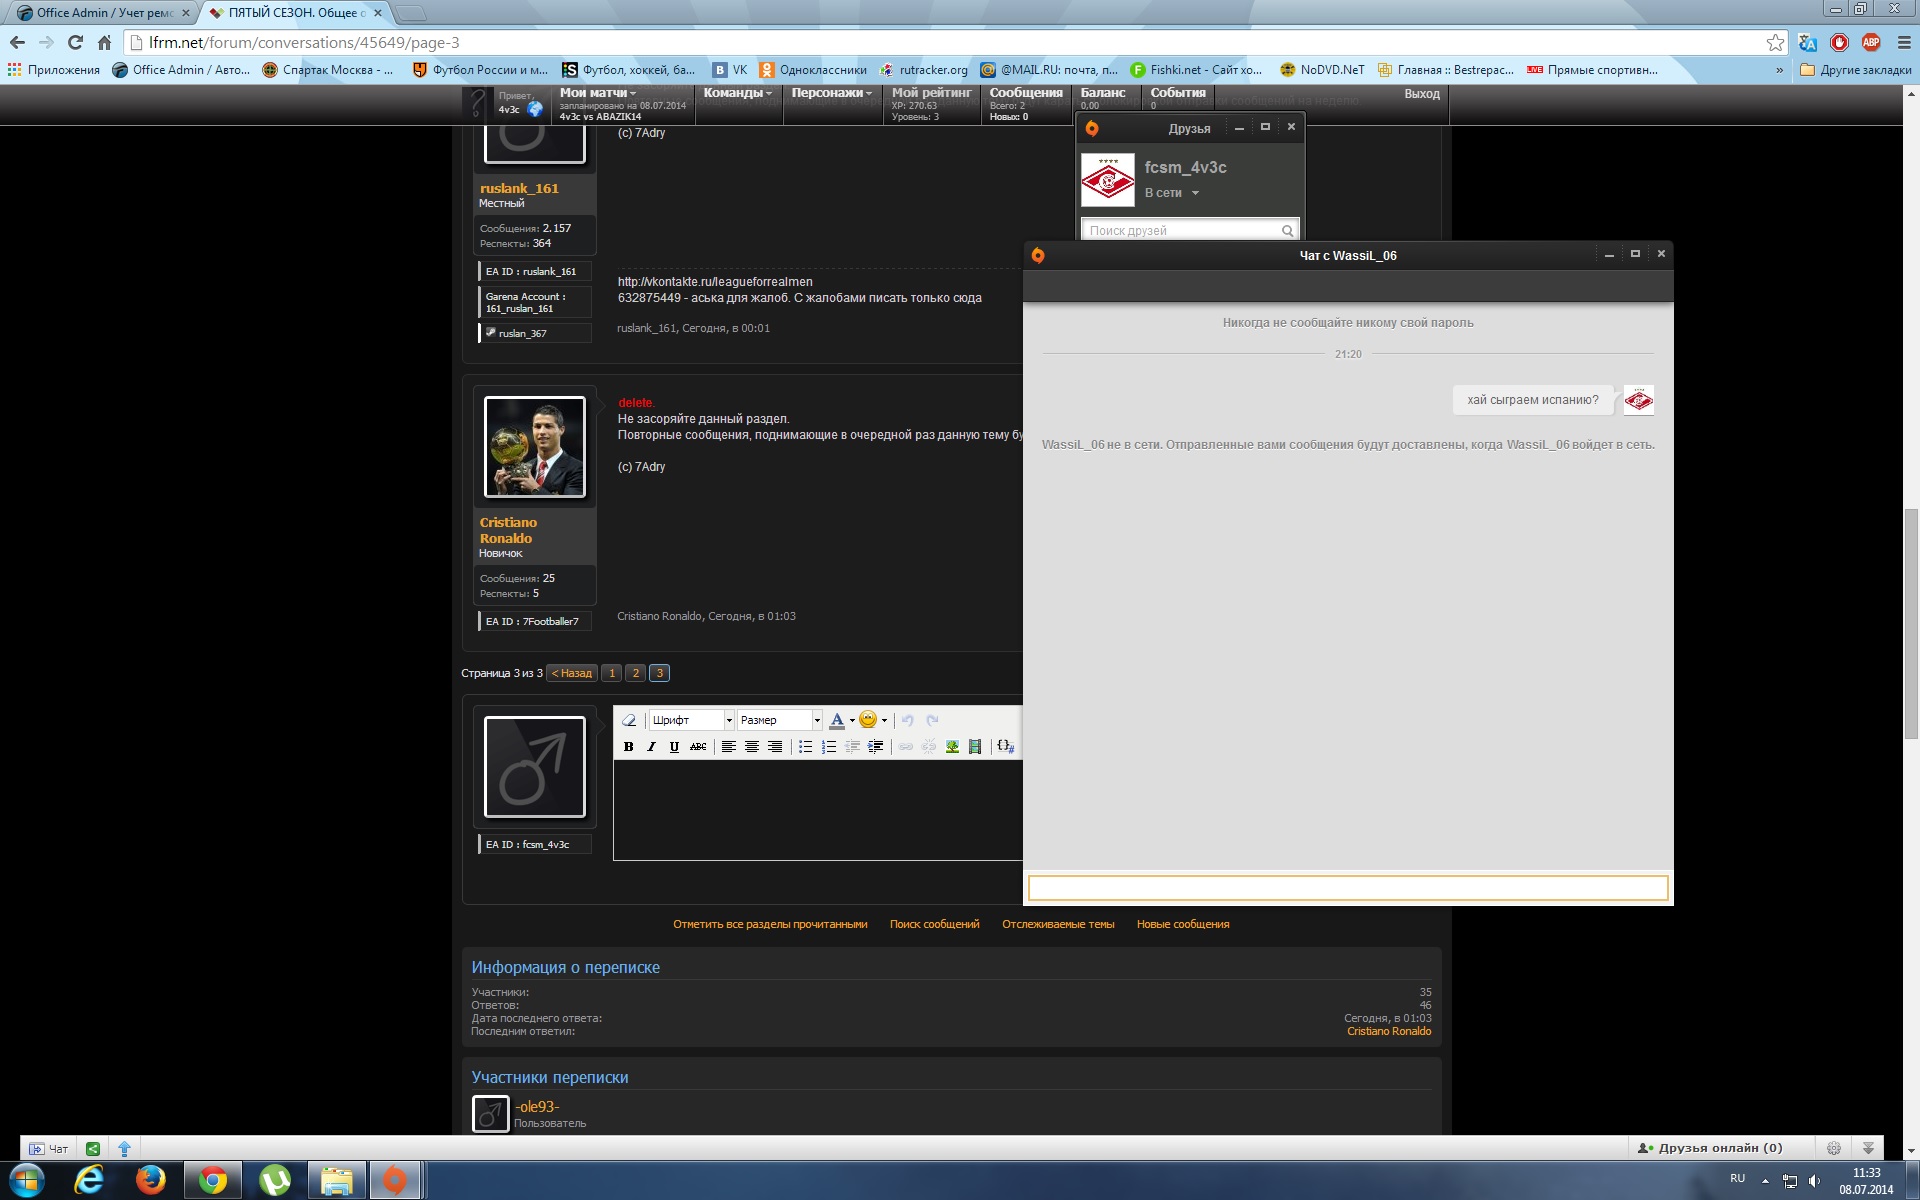The width and height of the screenshot is (1920, 1200).
Task: Click the Поиск сообщений link
Action: click(934, 924)
